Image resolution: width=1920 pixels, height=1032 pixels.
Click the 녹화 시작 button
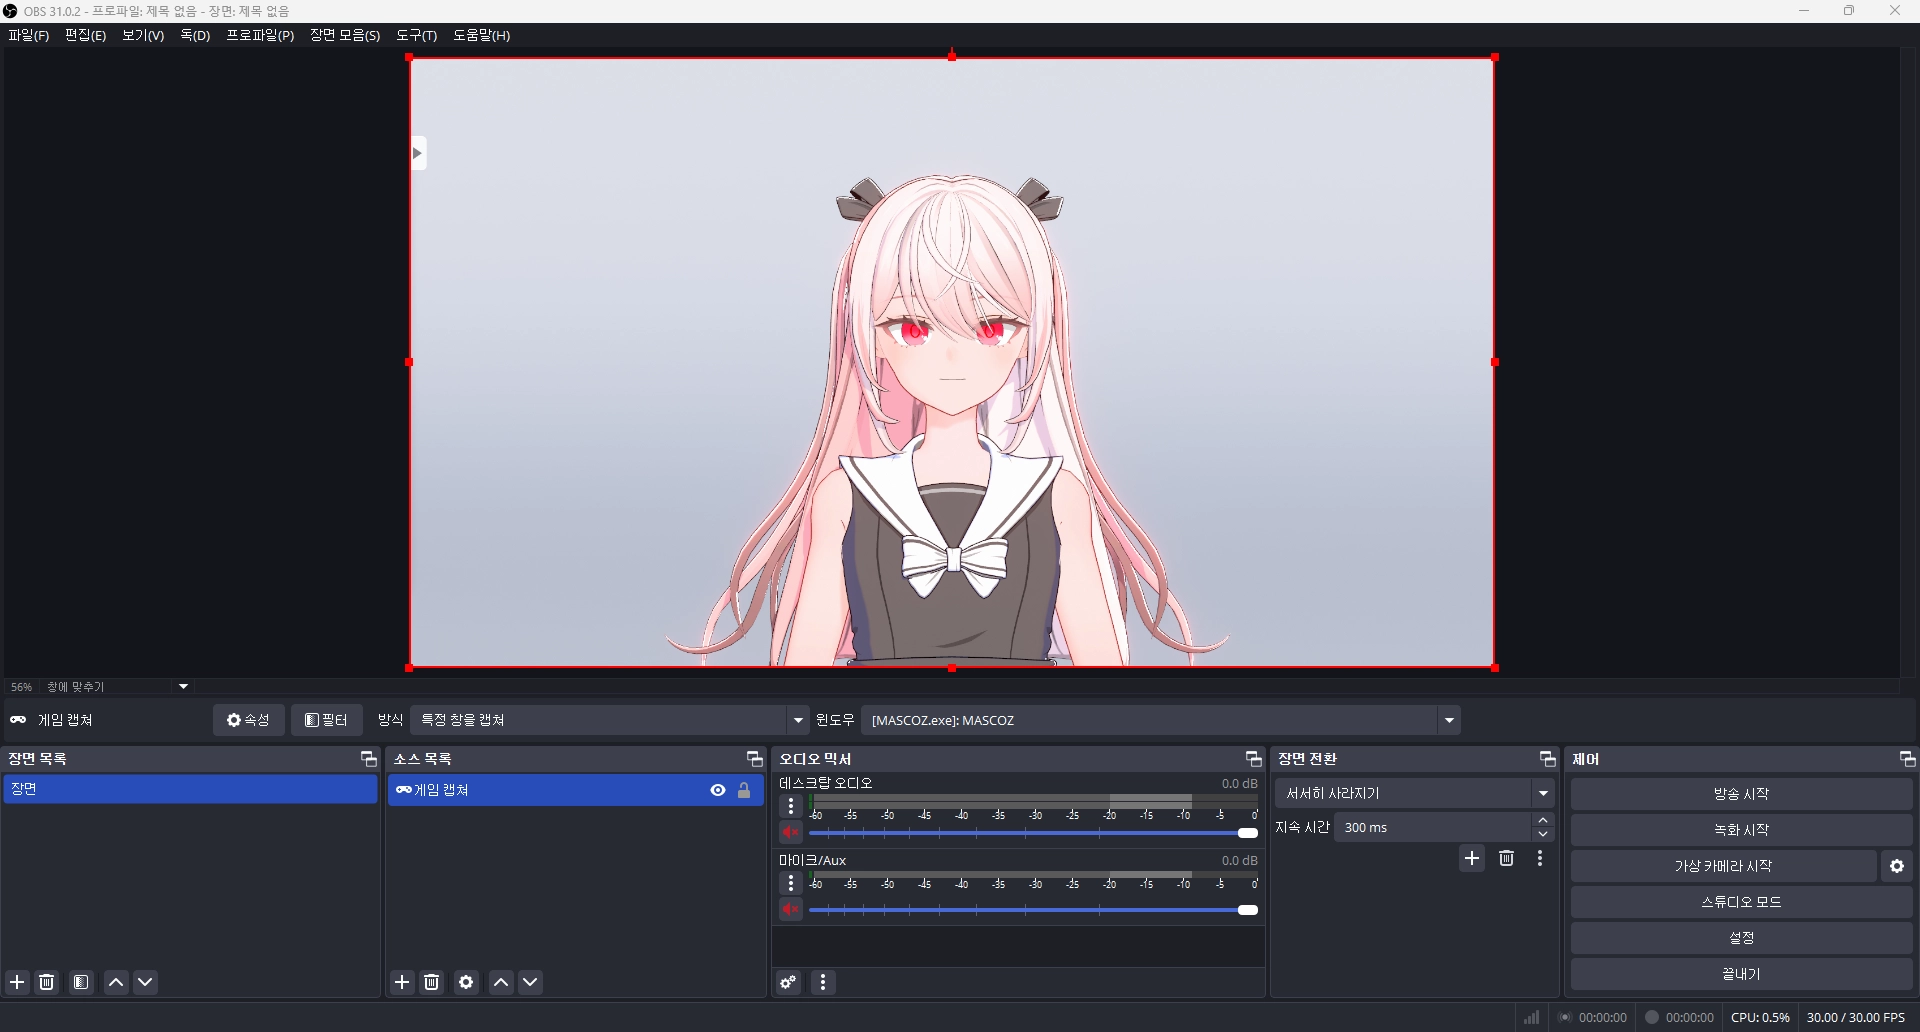coord(1742,830)
